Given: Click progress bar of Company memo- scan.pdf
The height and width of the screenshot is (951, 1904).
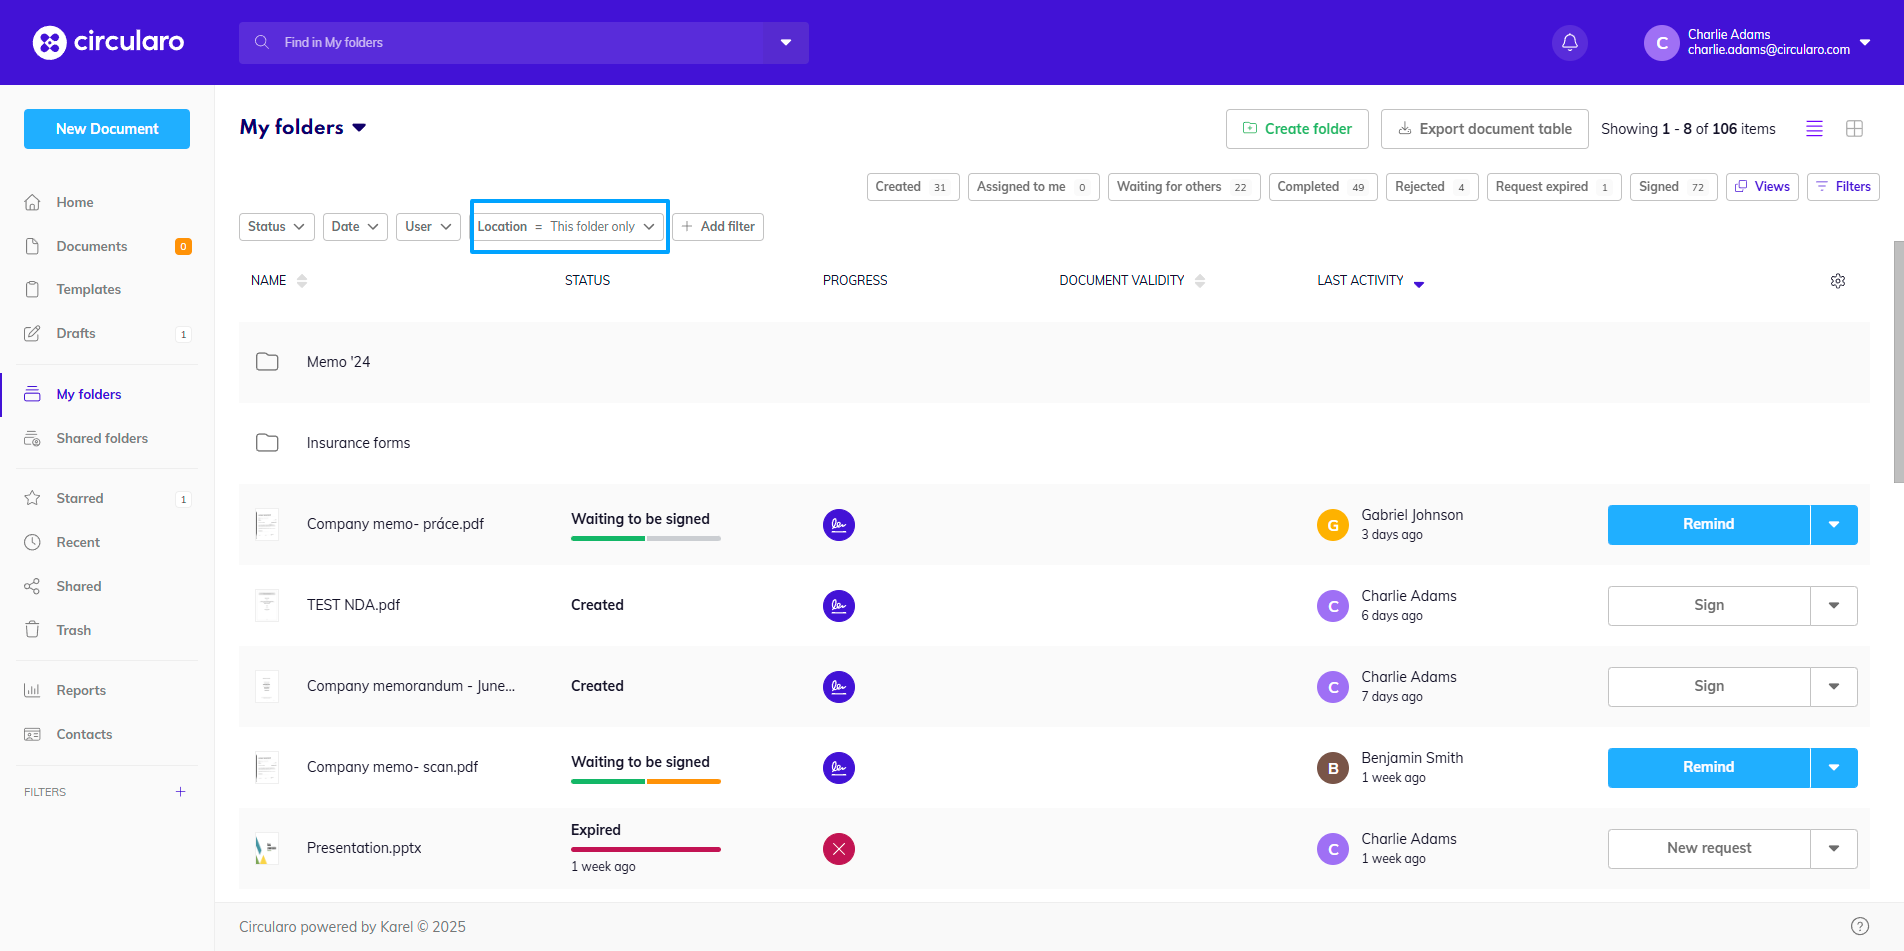Looking at the screenshot, I should coord(645,781).
